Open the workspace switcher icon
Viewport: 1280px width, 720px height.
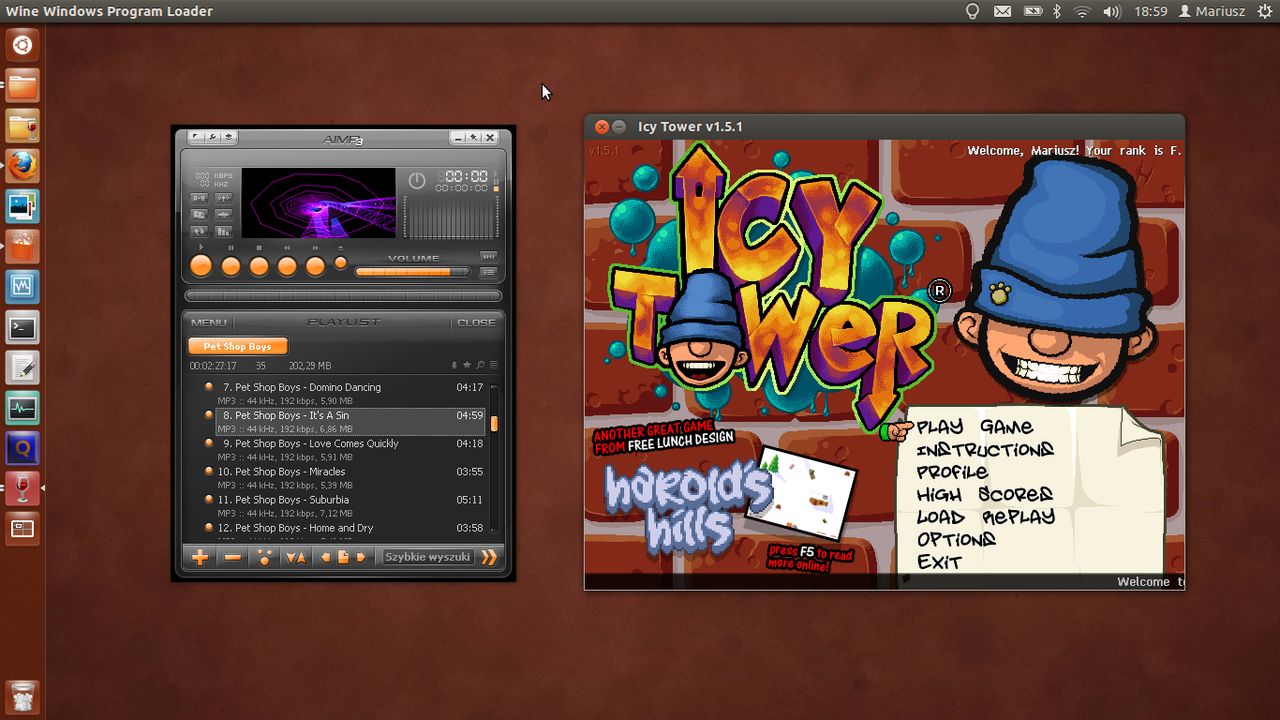(x=22, y=529)
